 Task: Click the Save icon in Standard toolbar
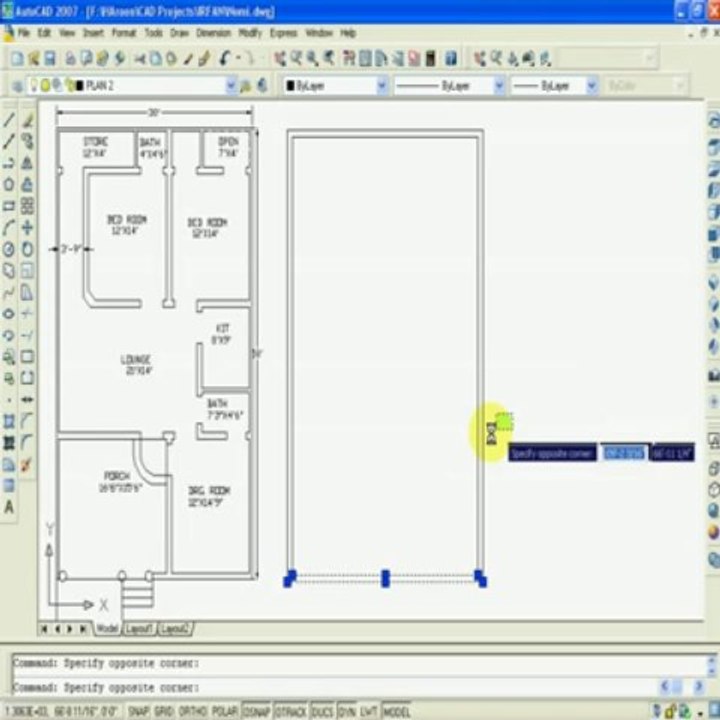coord(50,59)
